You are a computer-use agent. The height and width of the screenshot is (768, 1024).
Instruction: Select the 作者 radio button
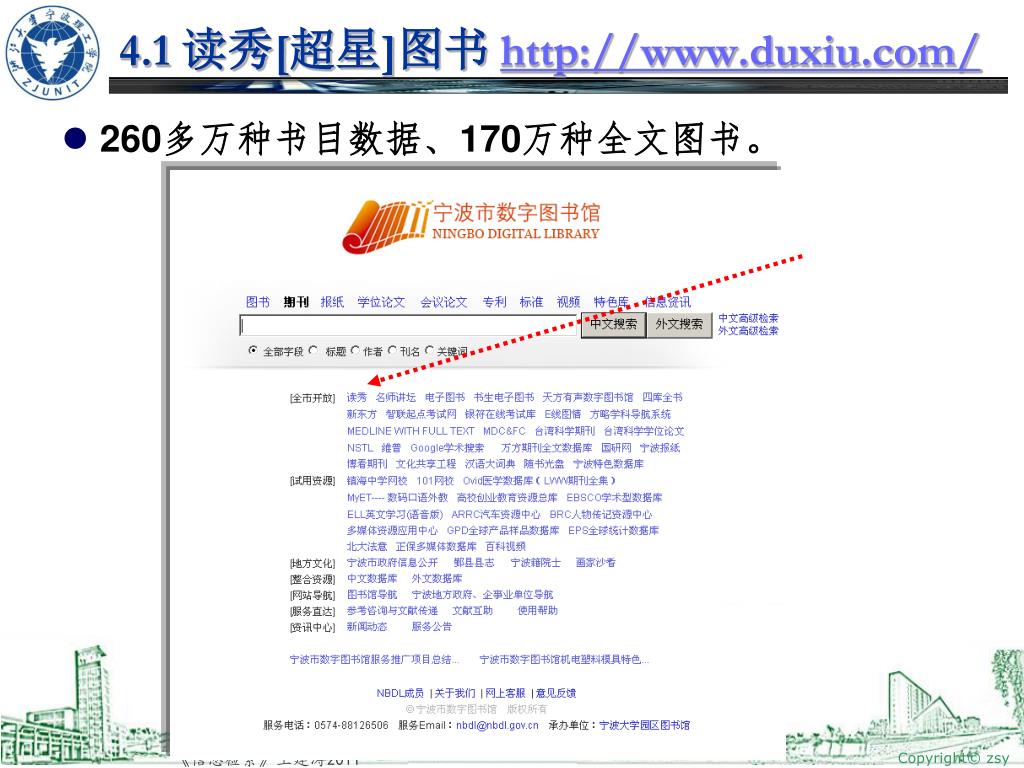click(355, 350)
